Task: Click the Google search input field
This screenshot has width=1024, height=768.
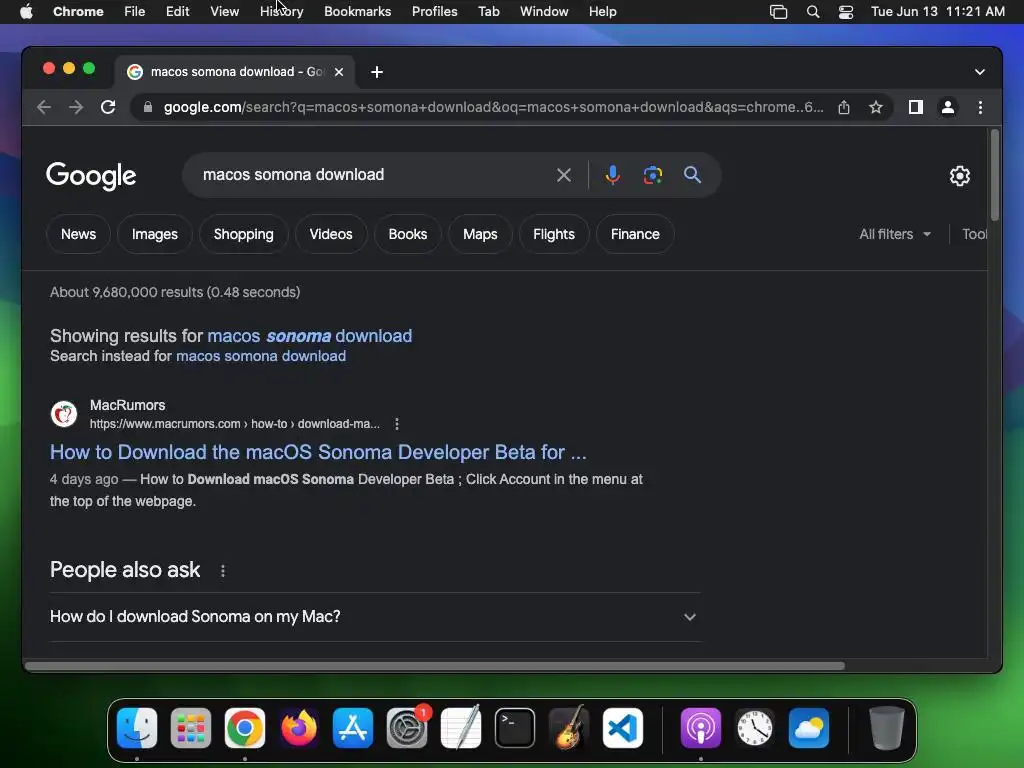Action: 372,175
